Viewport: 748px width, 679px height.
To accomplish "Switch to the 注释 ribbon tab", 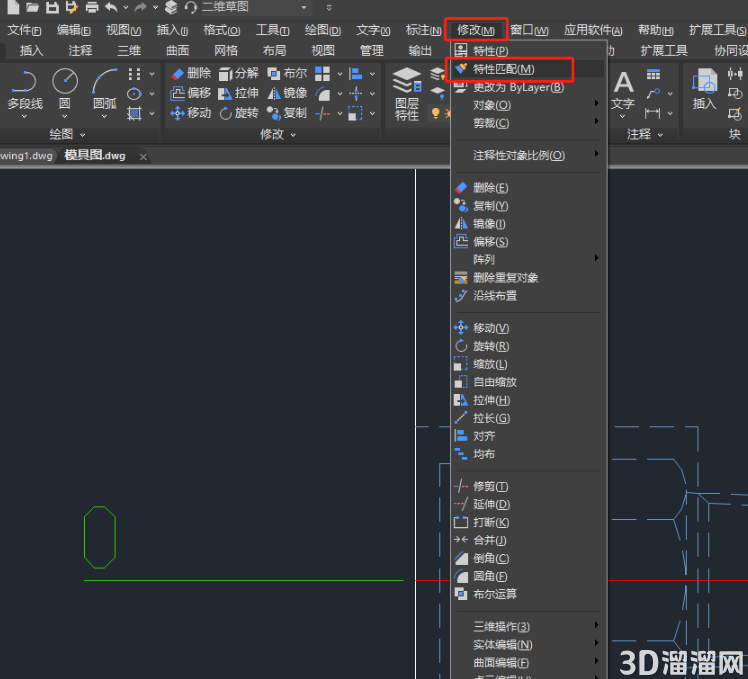I will (80, 51).
